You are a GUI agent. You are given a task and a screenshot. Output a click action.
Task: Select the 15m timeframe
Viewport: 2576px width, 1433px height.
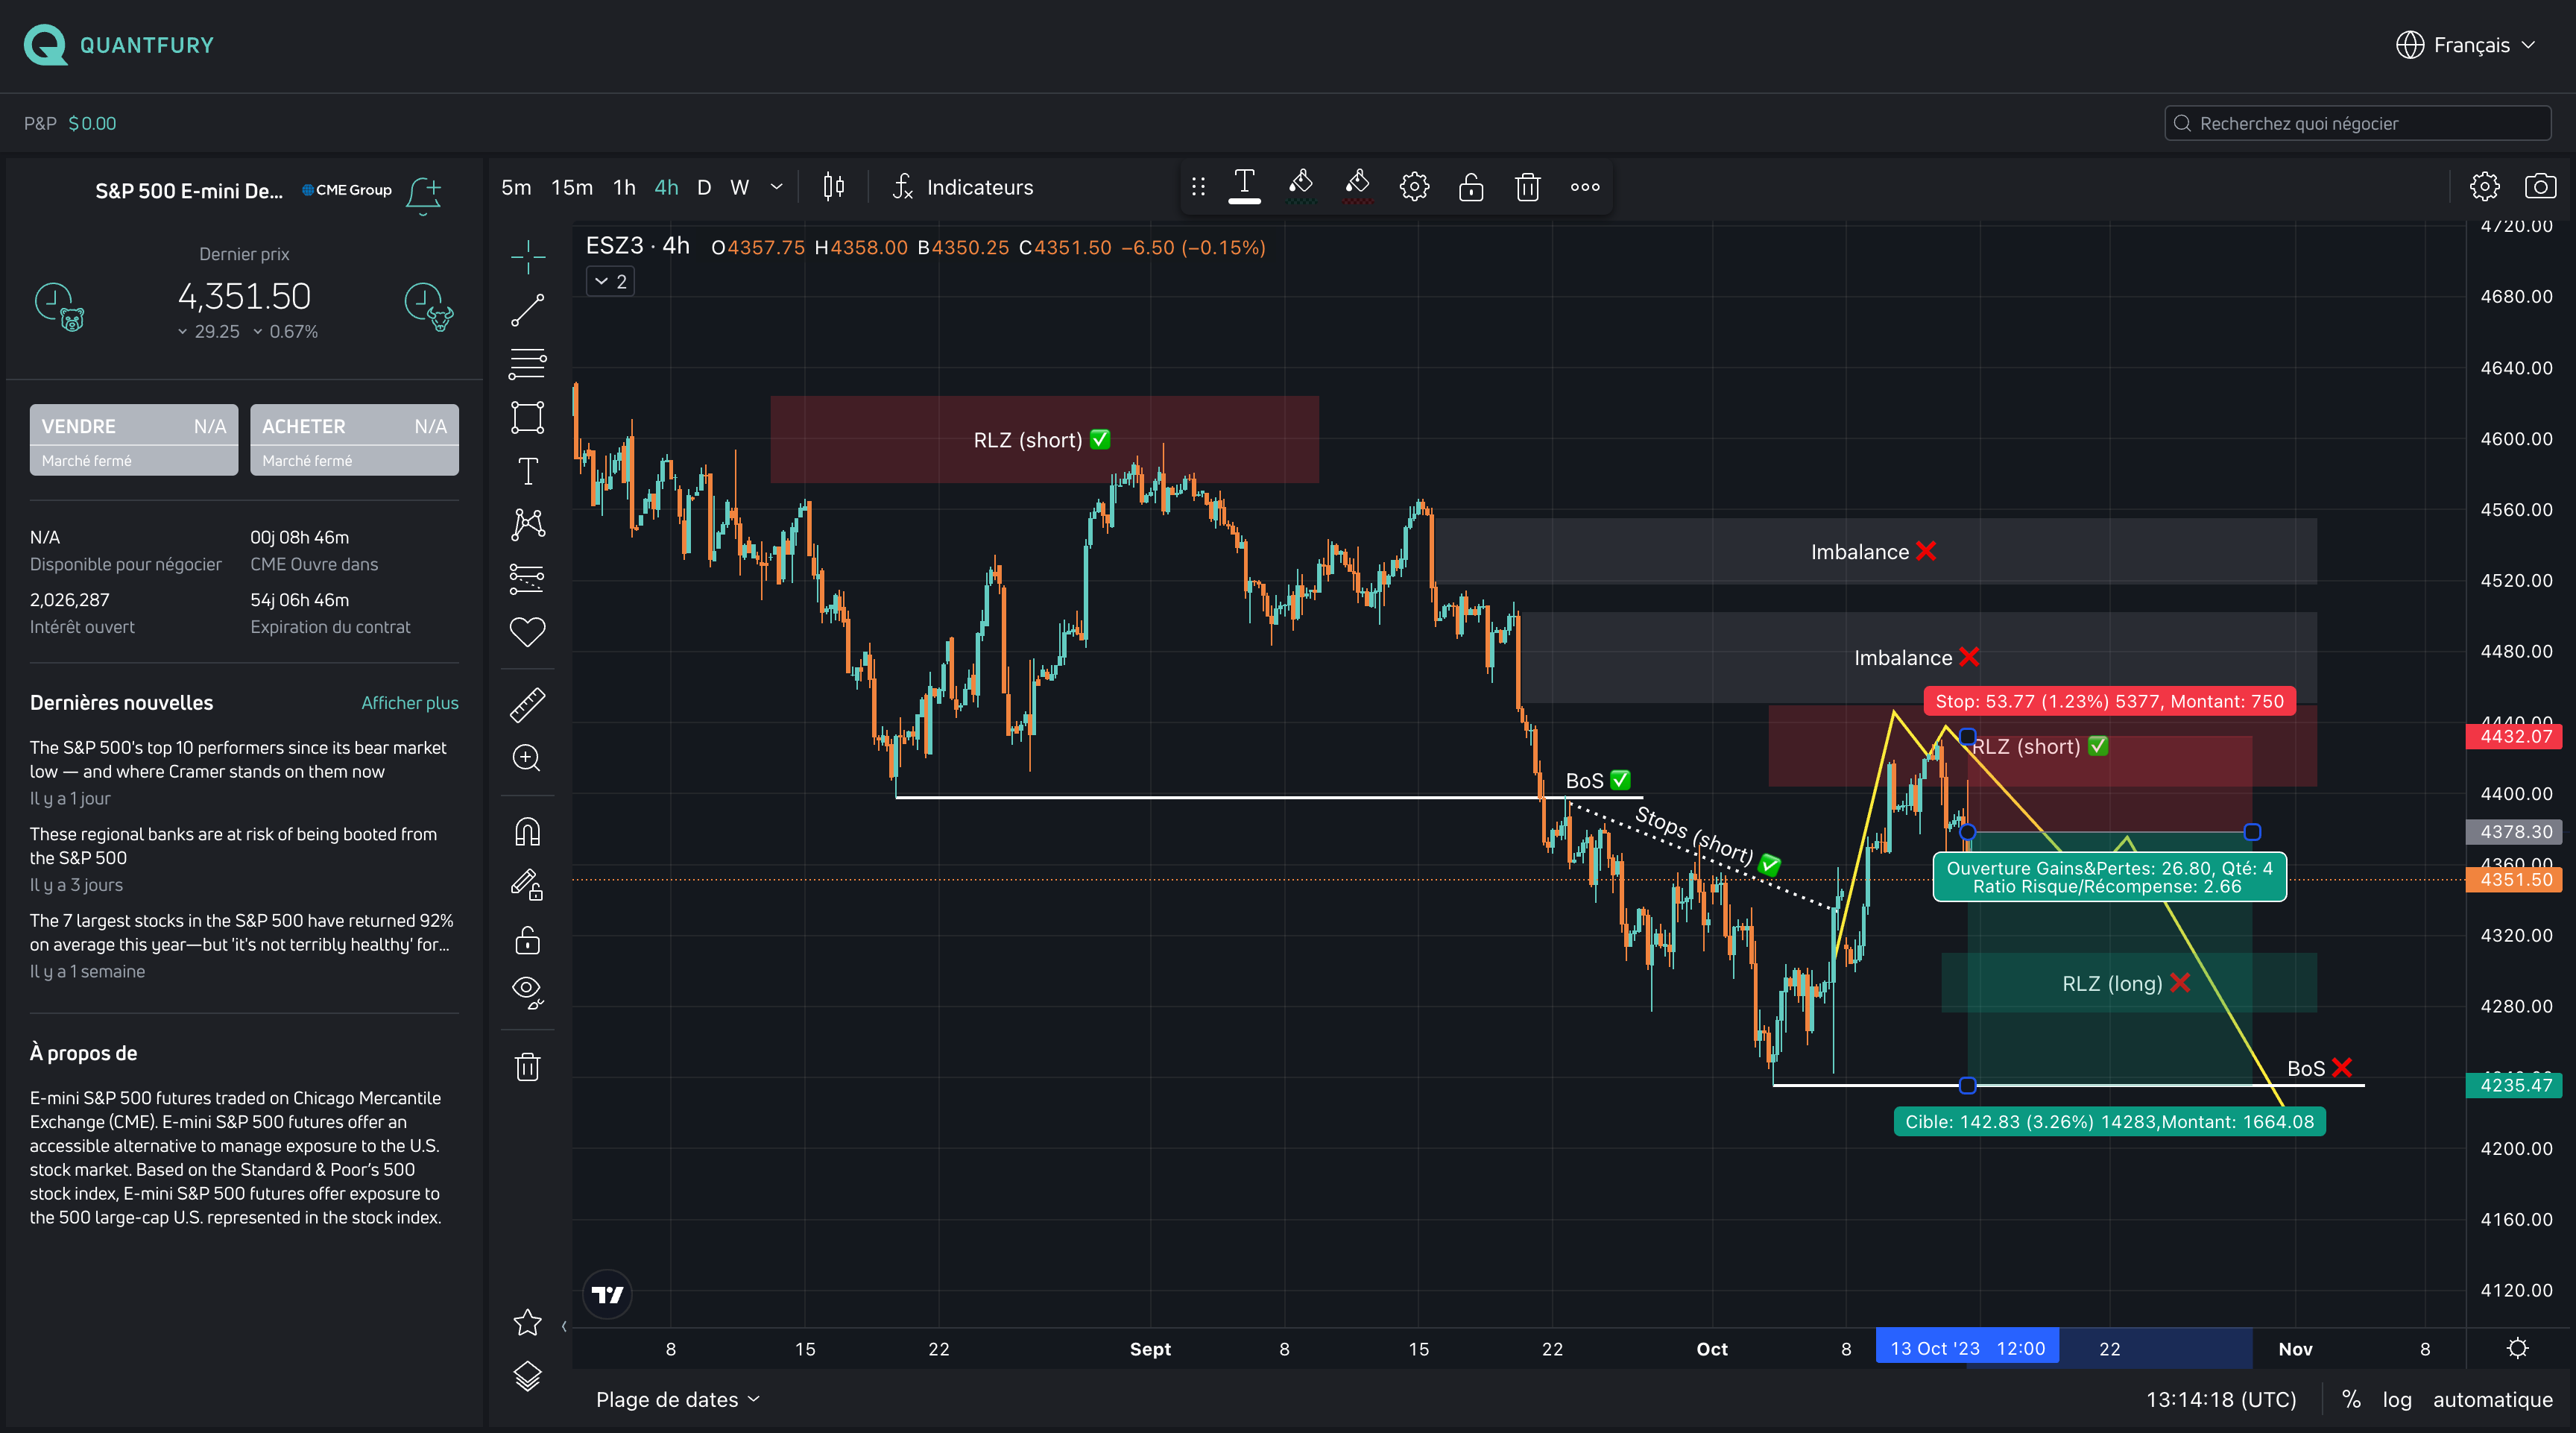point(572,187)
